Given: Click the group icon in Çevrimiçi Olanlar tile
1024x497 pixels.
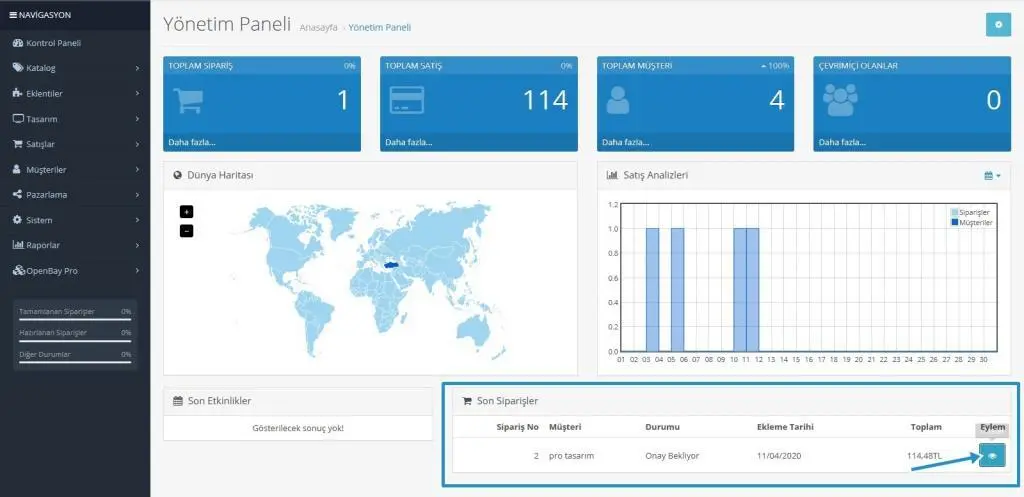Looking at the screenshot, I should point(840,101).
